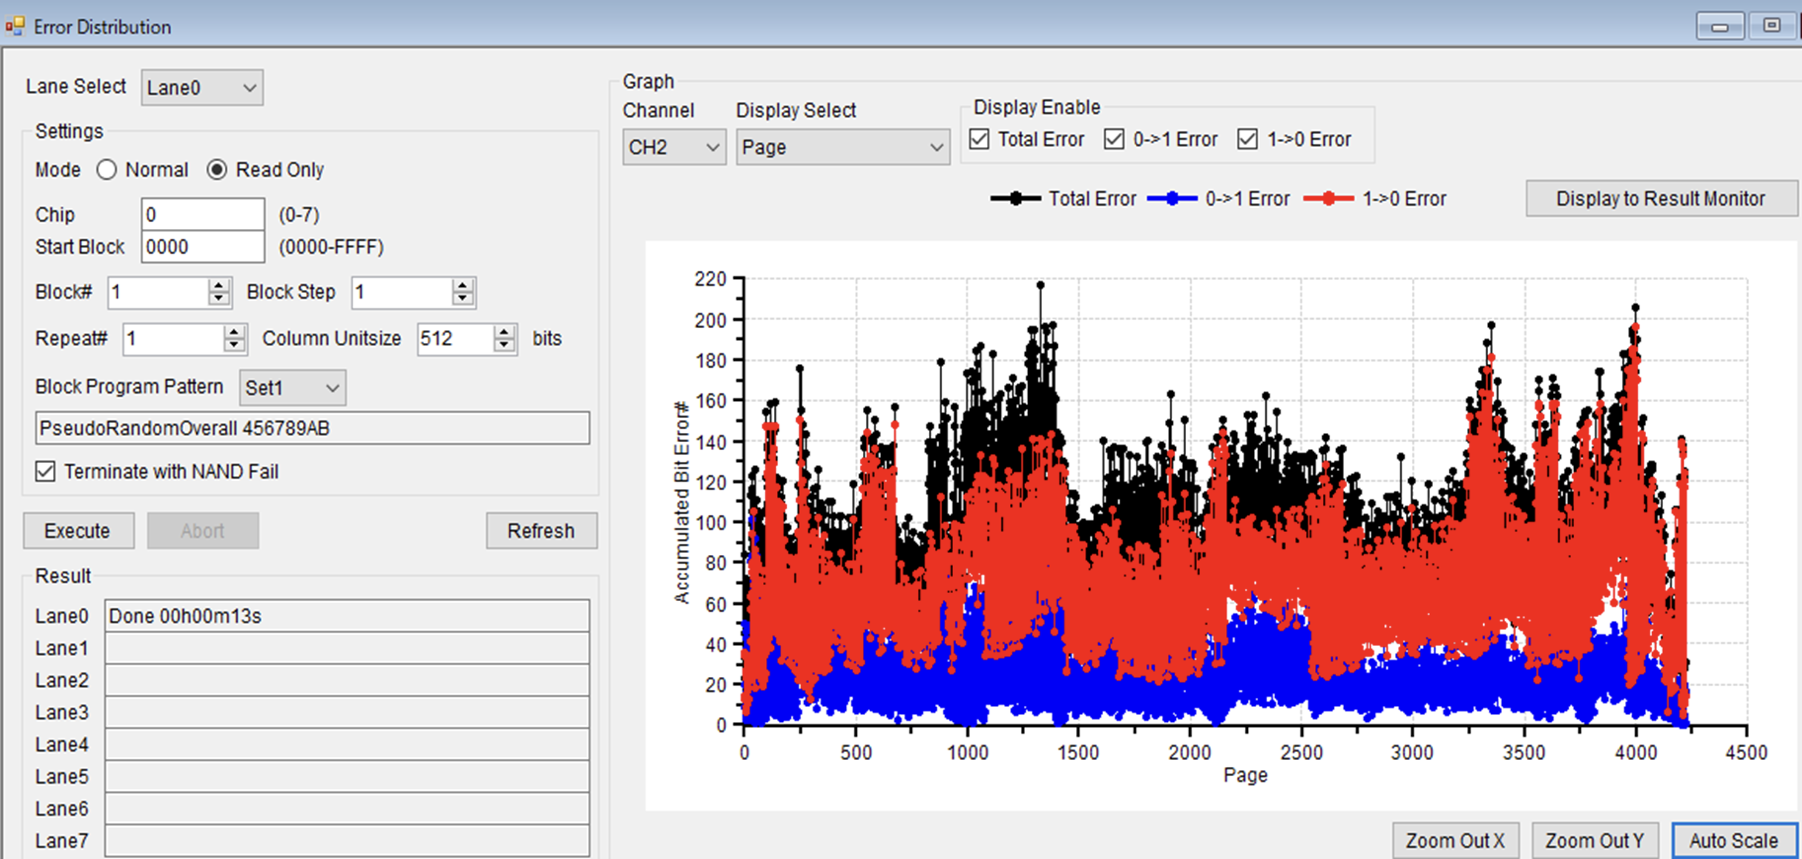
Task: Click Display to Result Monitor button
Action: click(x=1660, y=199)
